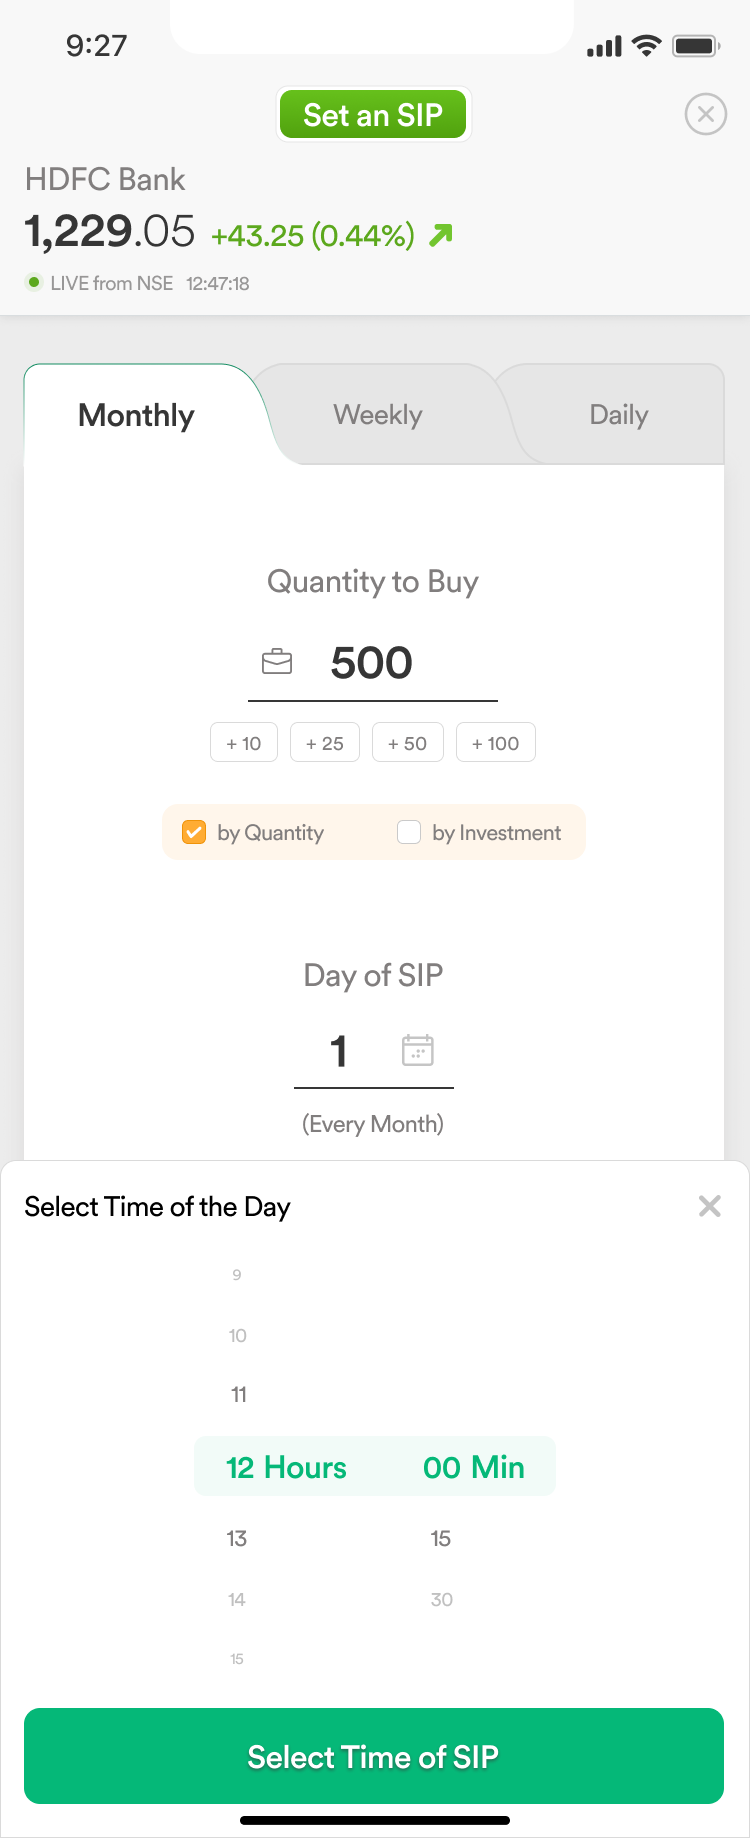Enable the by Investment checkbox
This screenshot has height=1838, width=750.
click(409, 832)
